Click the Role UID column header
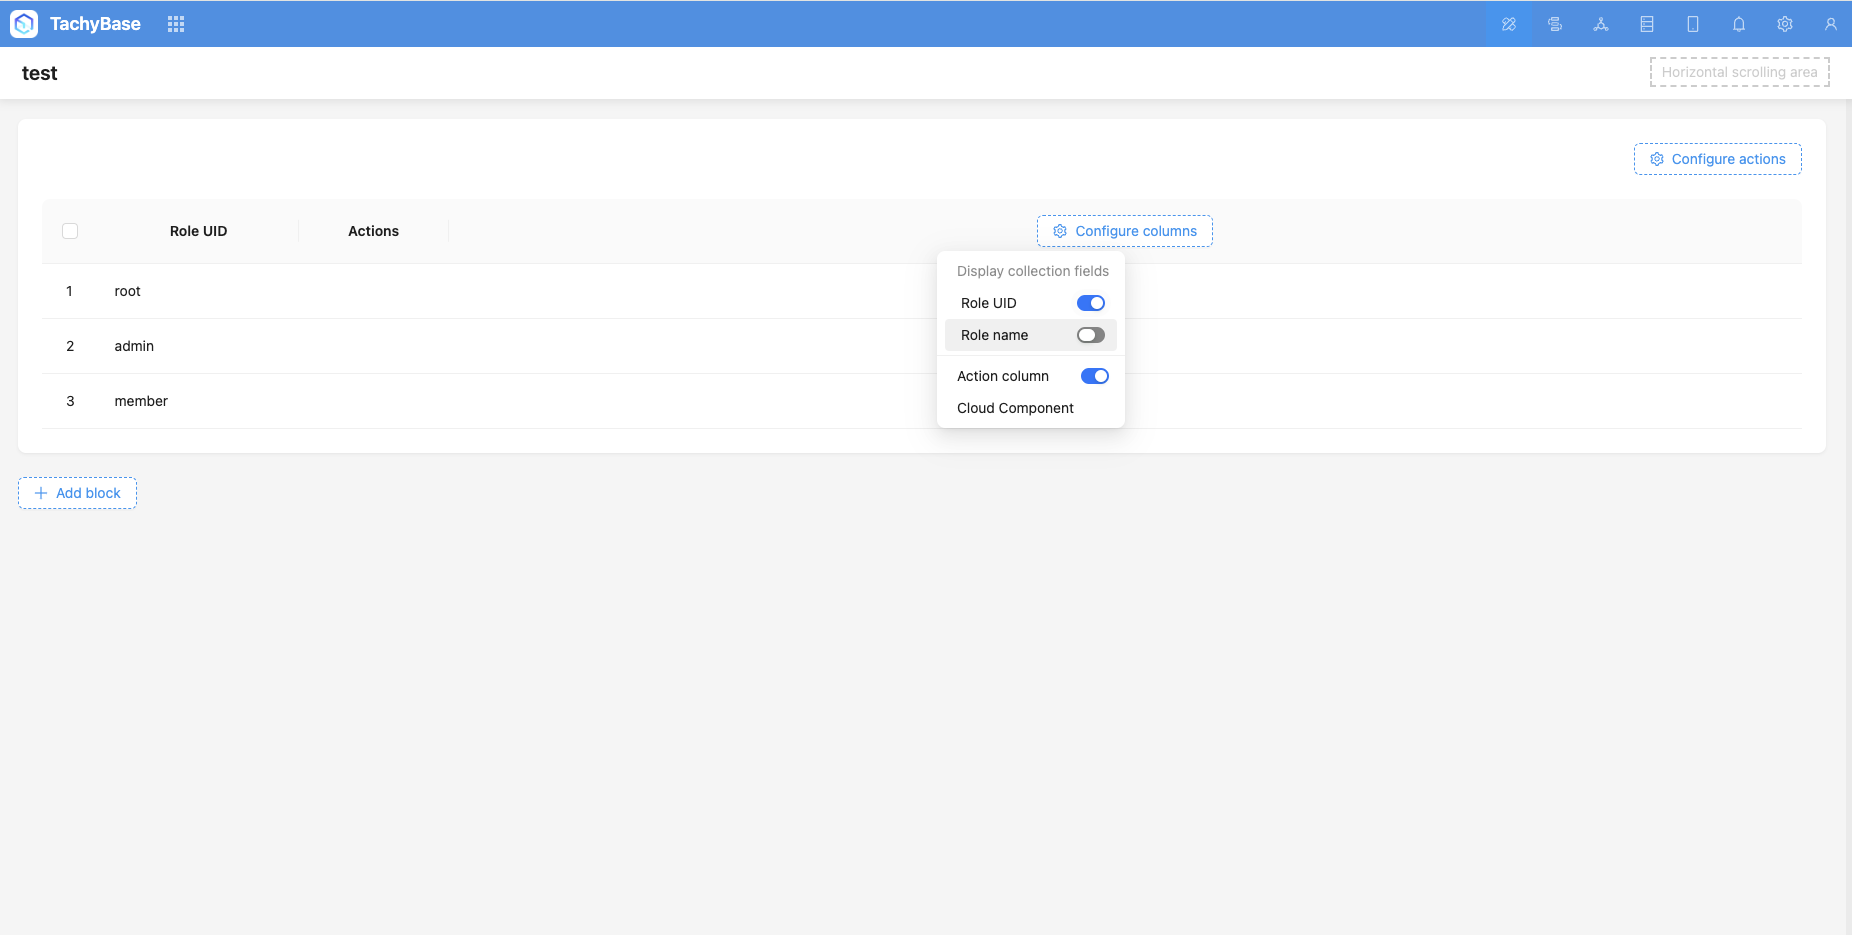This screenshot has height=935, width=1852. [198, 231]
